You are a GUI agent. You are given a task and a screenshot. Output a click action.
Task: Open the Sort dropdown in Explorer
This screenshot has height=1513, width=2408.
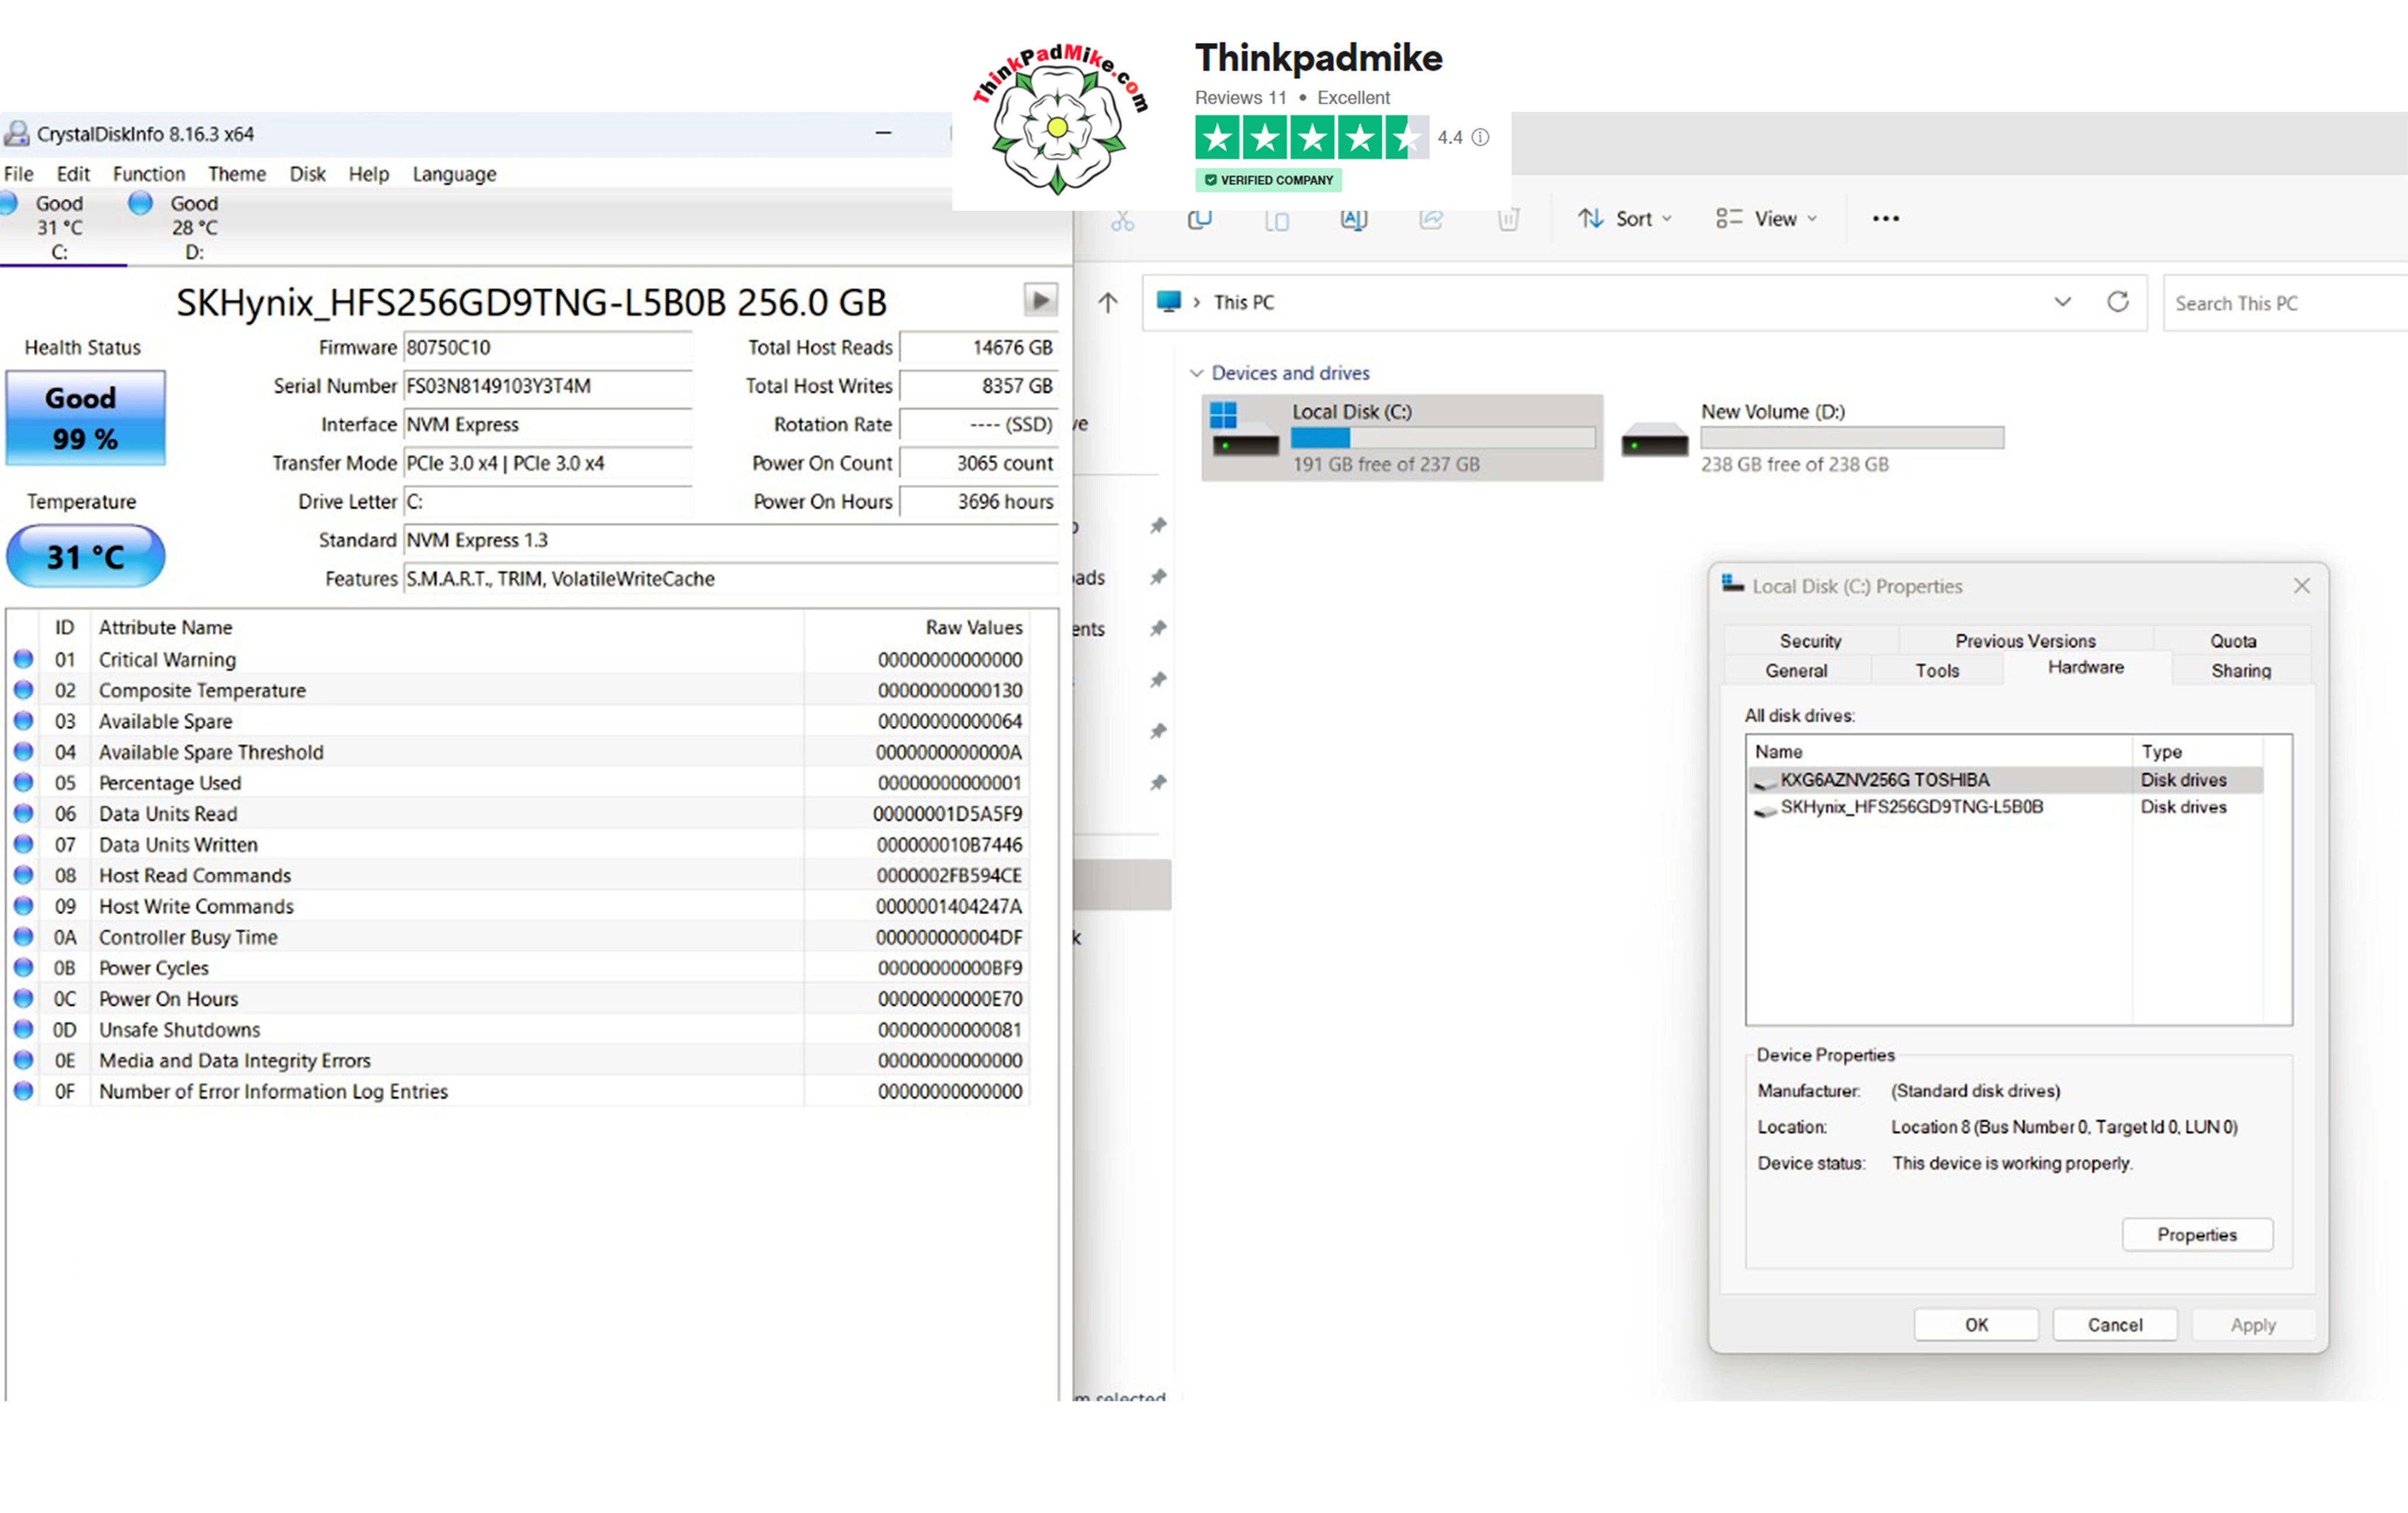click(1624, 218)
